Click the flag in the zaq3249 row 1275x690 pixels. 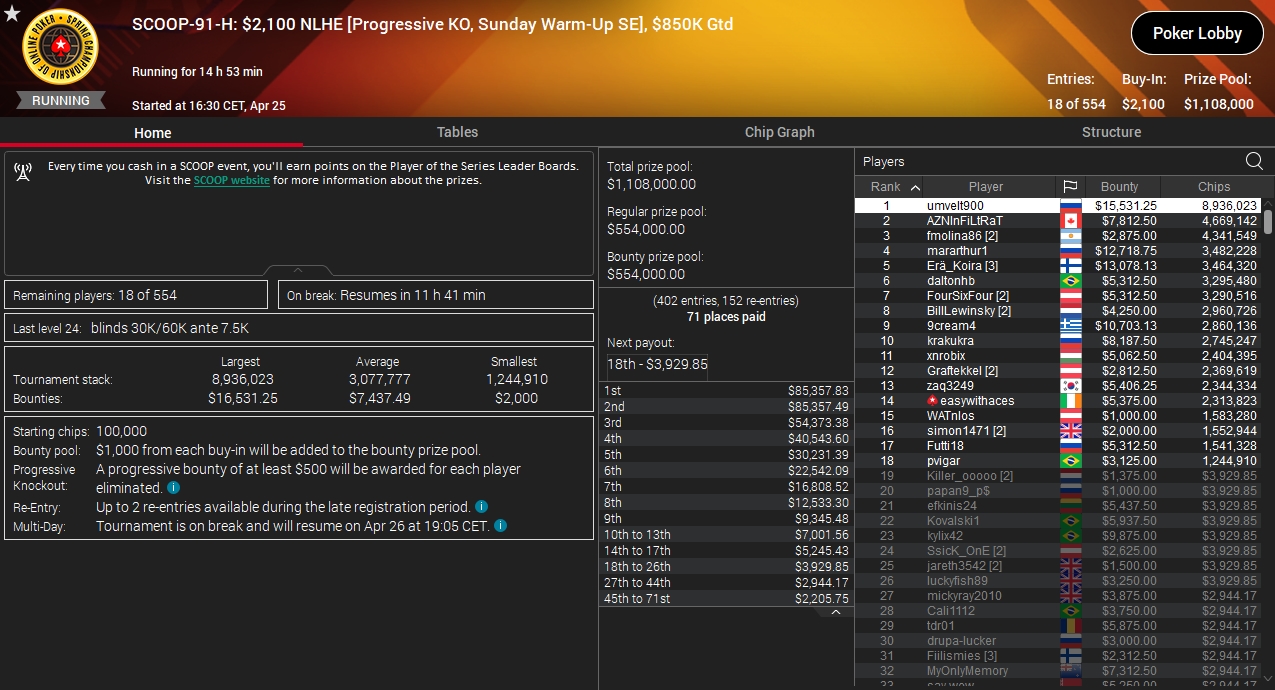[x=1069, y=386]
